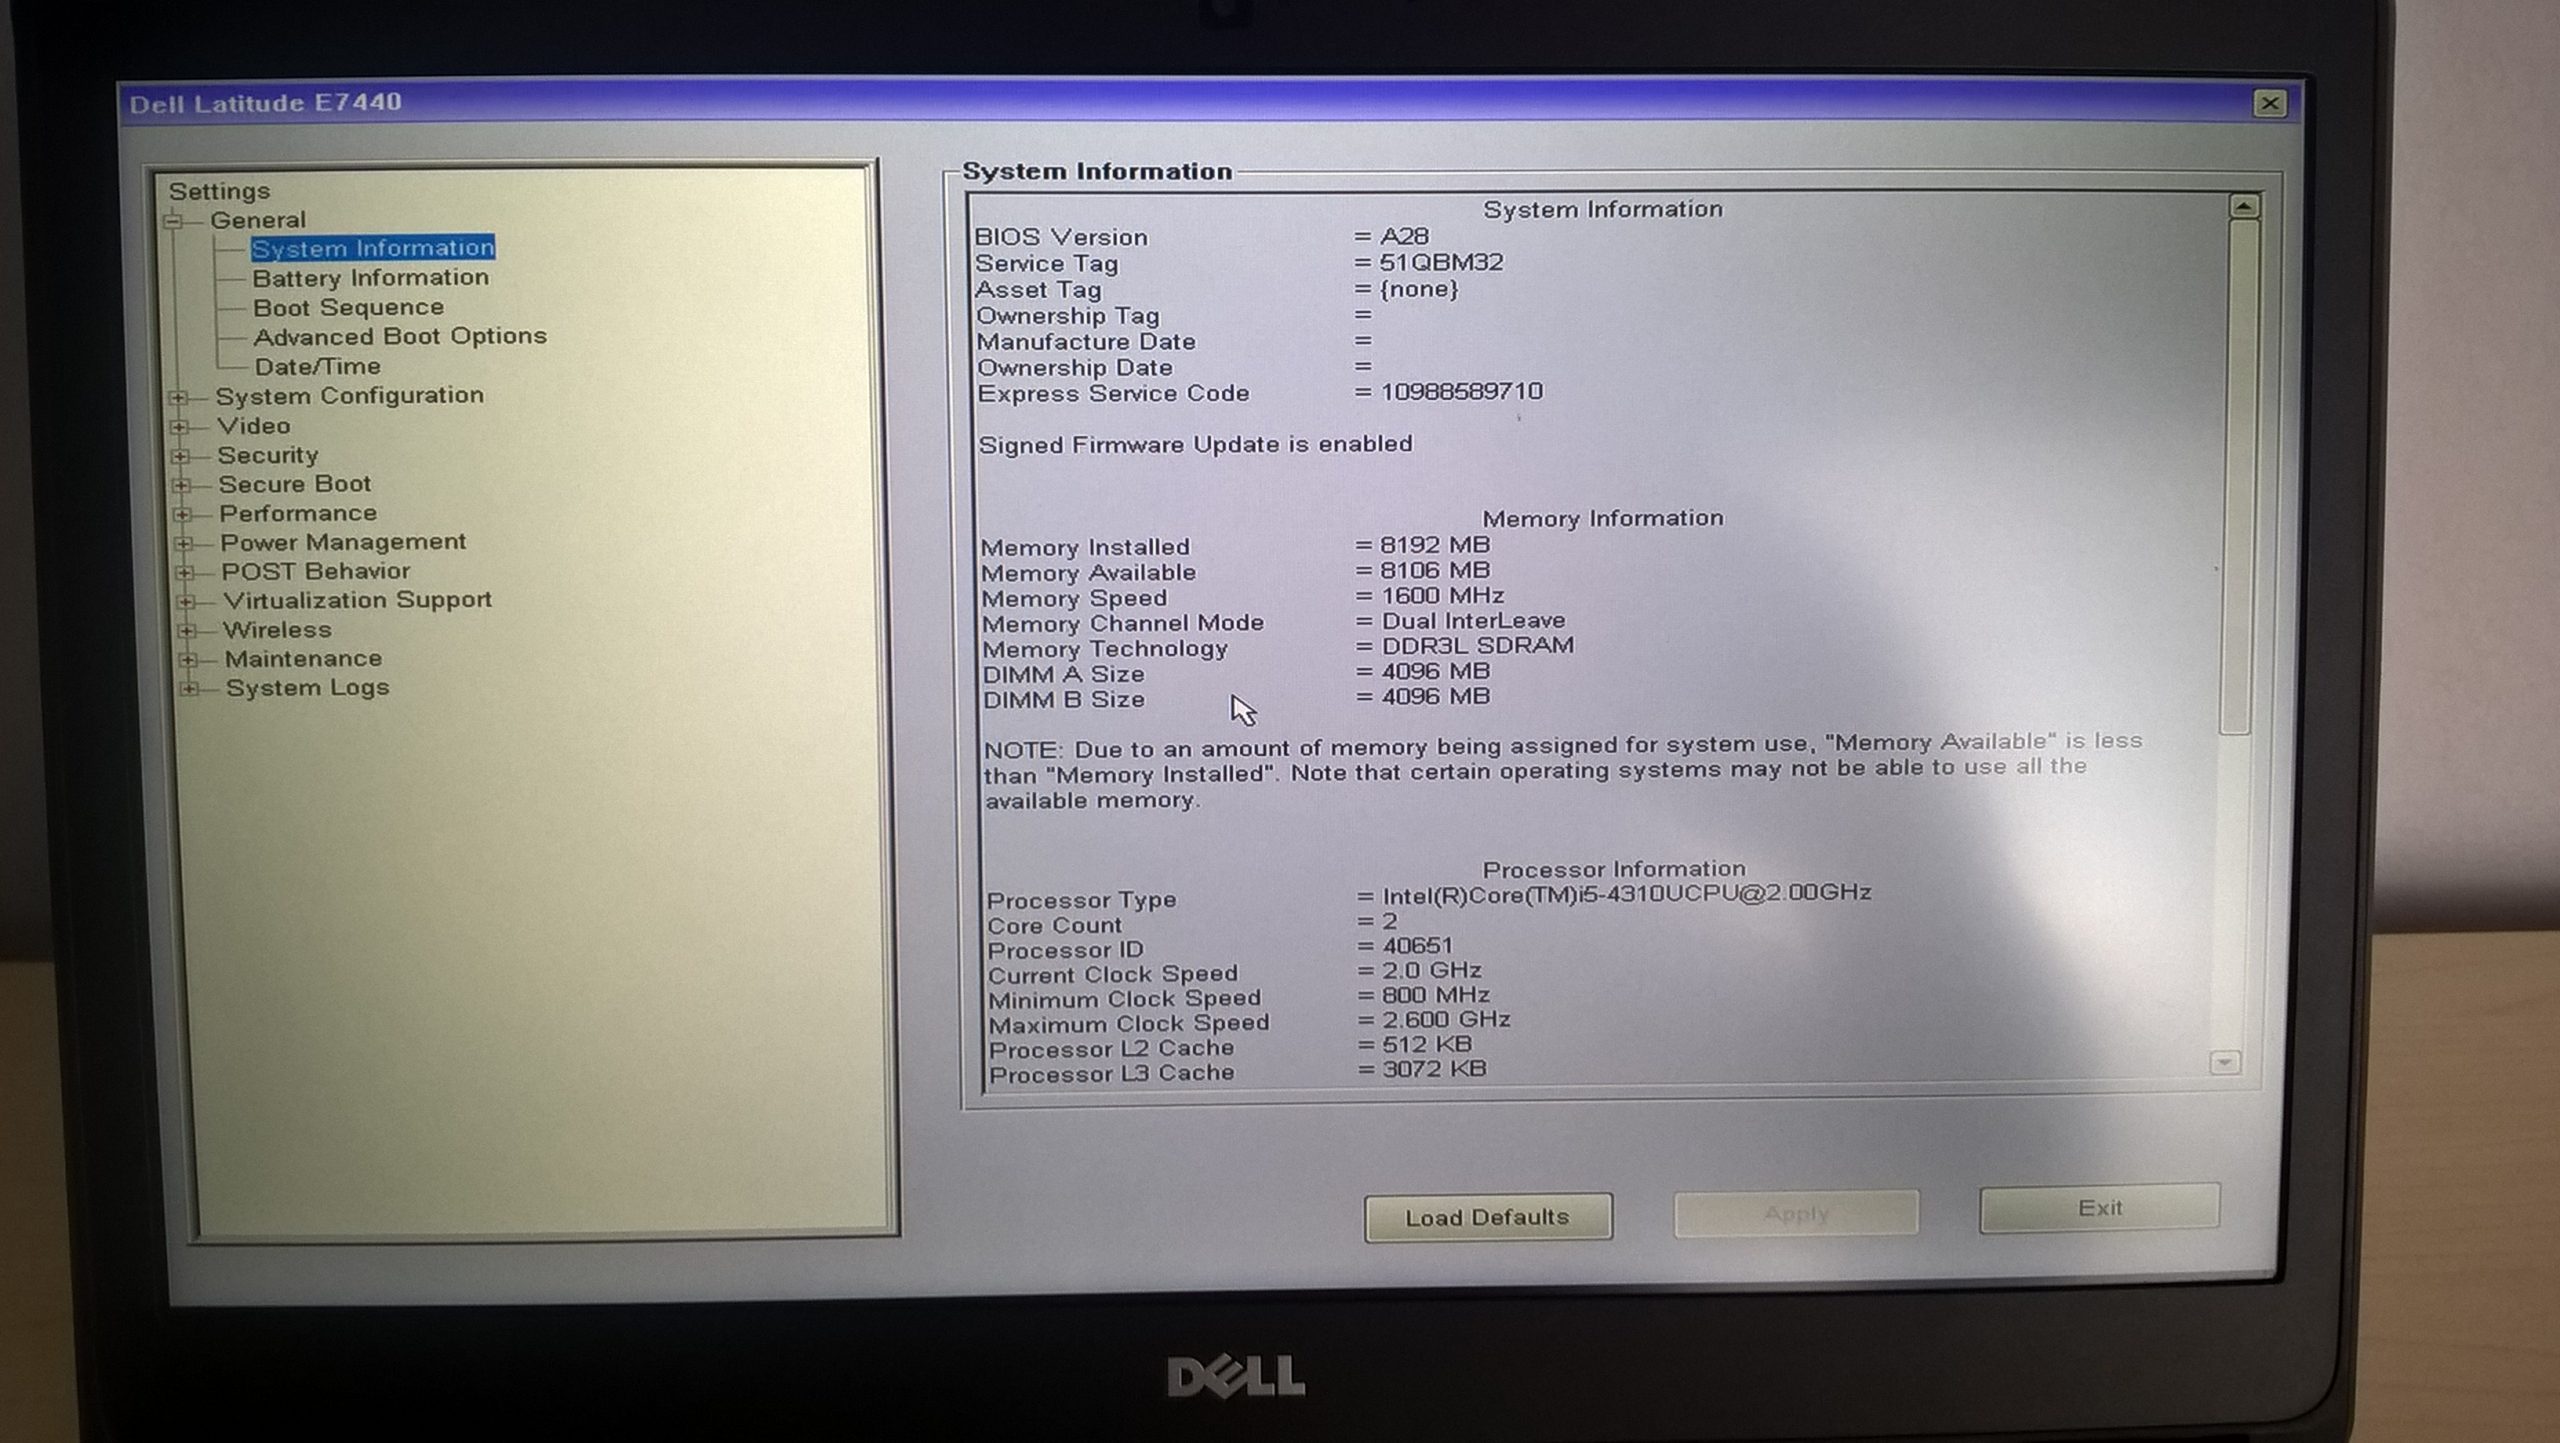This screenshot has height=1443, width=2560.
Task: Close the BIOS setup window
Action: (x=2270, y=103)
